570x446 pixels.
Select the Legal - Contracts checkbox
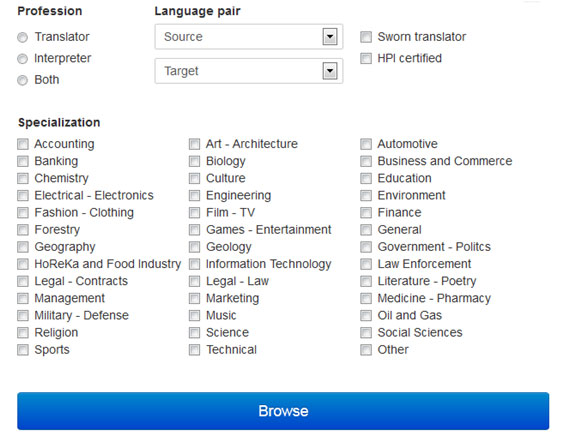coord(23,281)
